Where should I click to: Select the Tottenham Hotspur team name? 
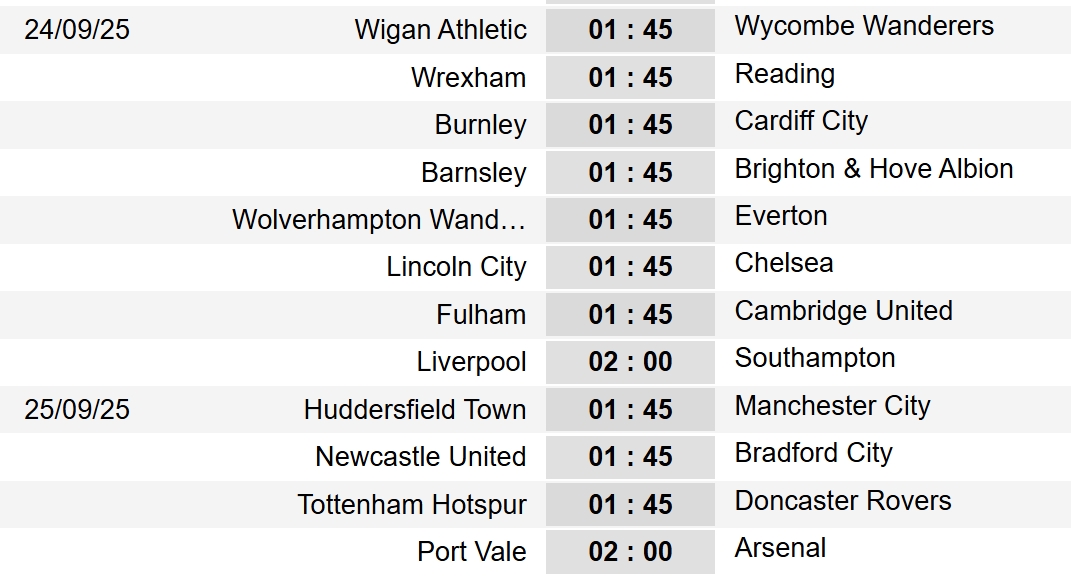(x=412, y=505)
